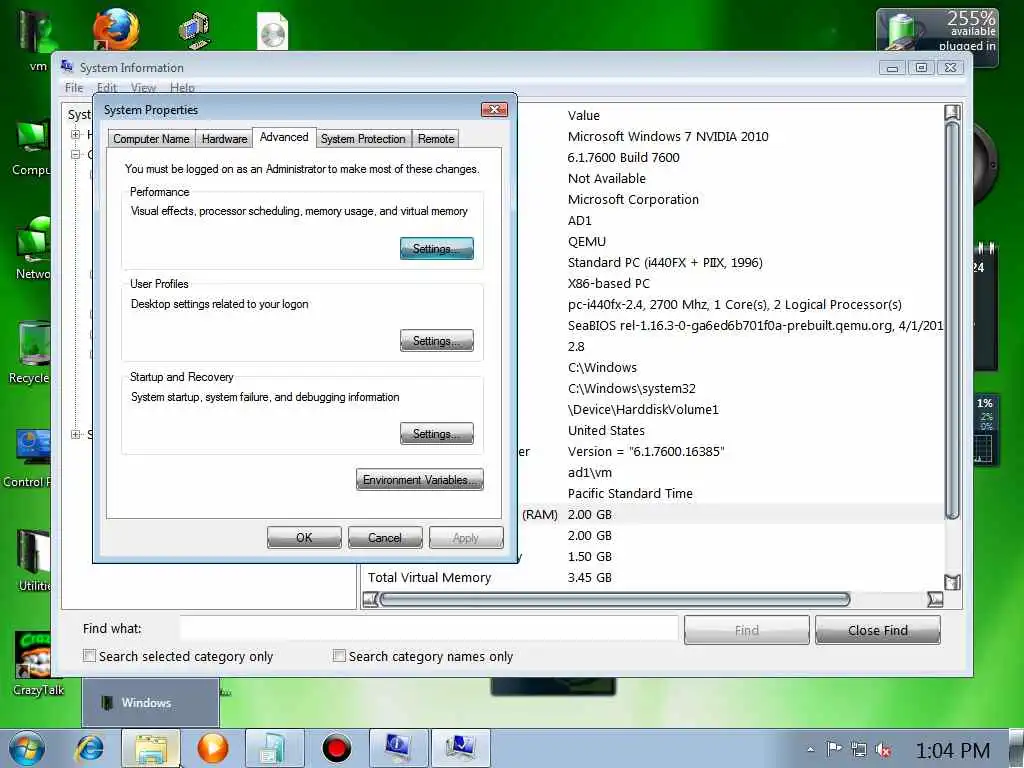Switch to Hardware tab

(x=224, y=138)
